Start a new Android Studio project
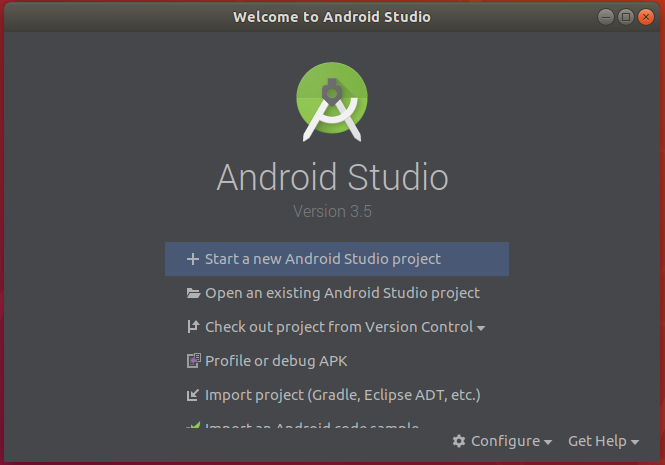 click(x=337, y=259)
